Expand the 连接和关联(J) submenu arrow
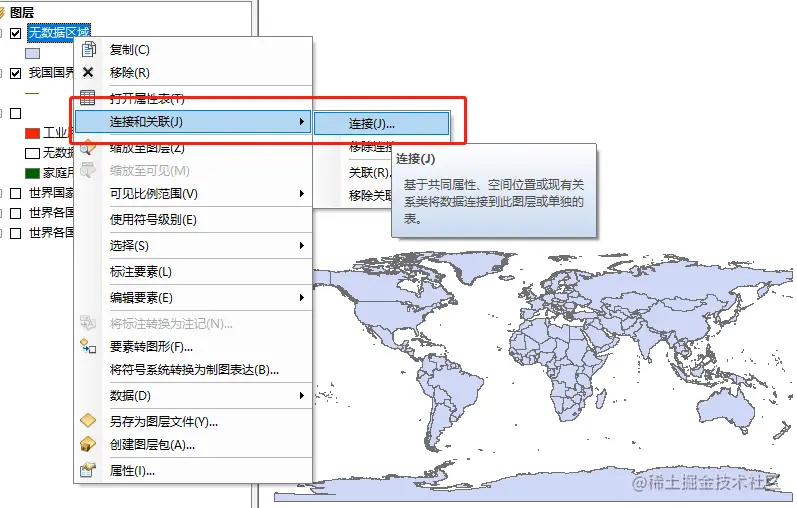The width and height of the screenshot is (797, 508). (301, 122)
